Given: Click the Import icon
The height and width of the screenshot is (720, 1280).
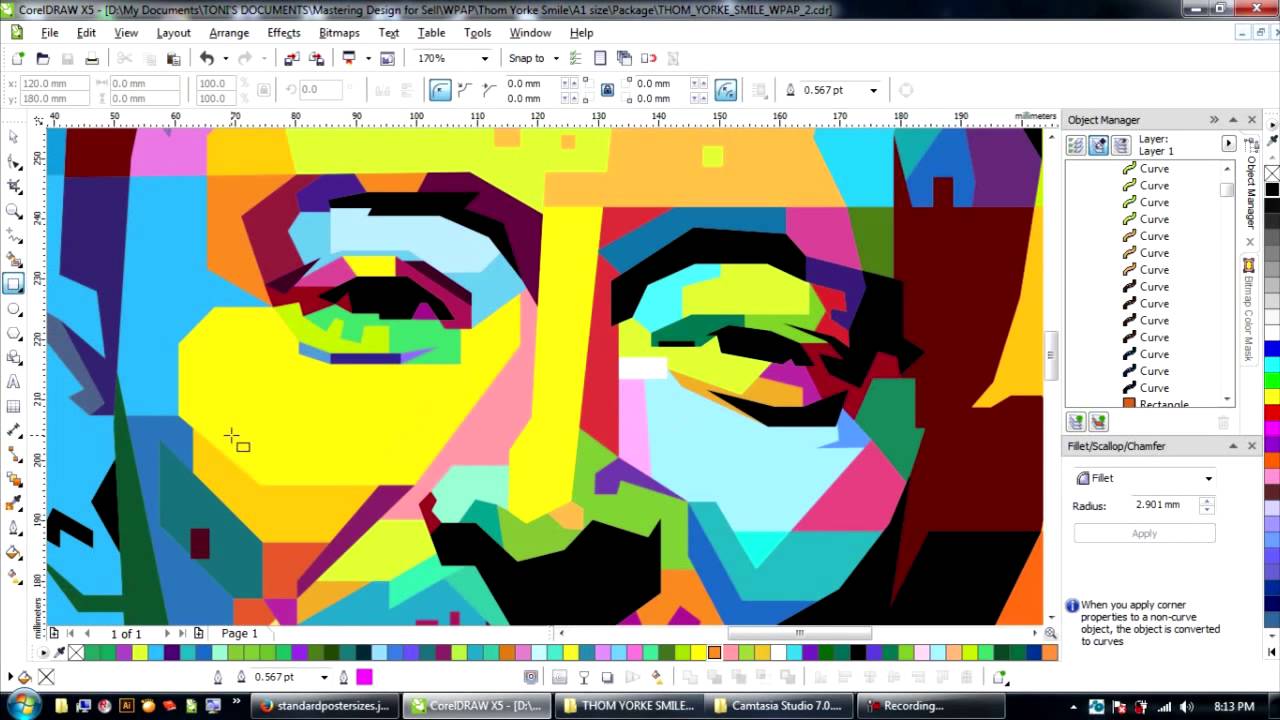Looking at the screenshot, I should 291,58.
